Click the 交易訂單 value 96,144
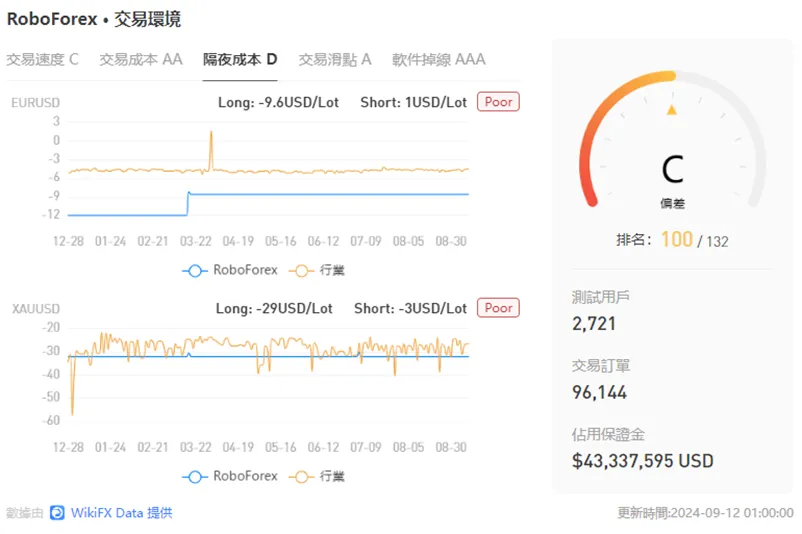The width and height of the screenshot is (802, 534). click(599, 393)
